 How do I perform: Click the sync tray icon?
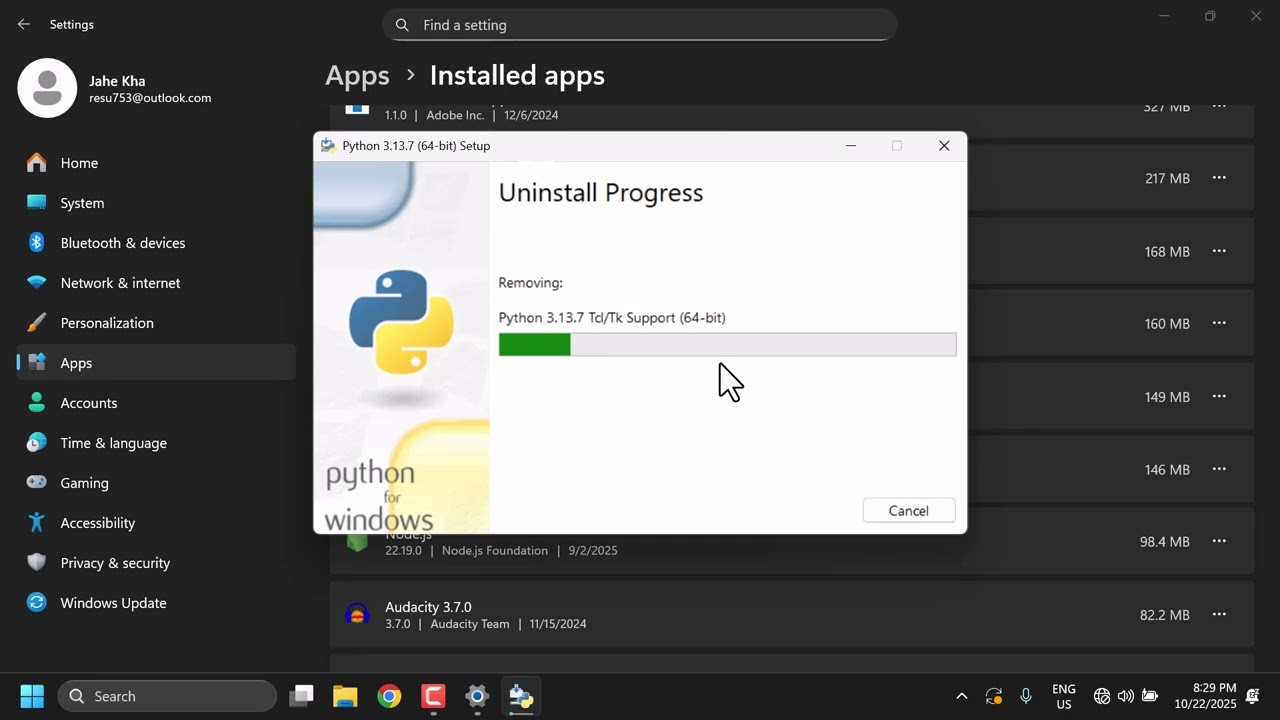[993, 696]
